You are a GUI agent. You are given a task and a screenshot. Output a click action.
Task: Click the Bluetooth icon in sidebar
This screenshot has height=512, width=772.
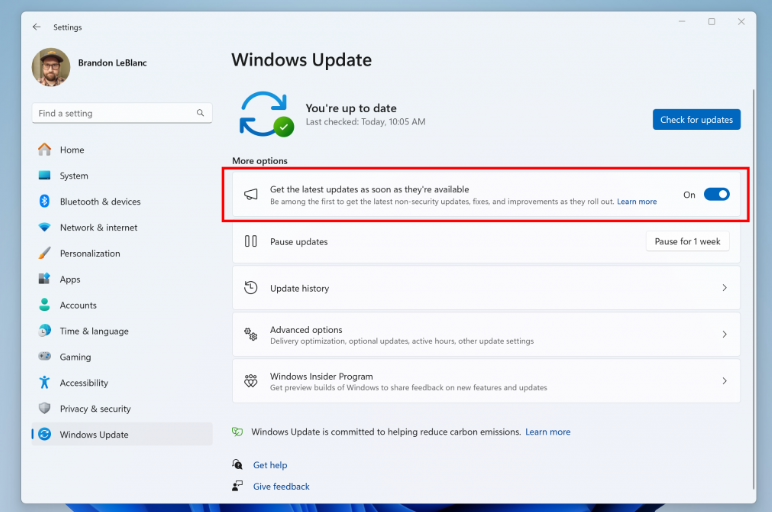[44, 201]
